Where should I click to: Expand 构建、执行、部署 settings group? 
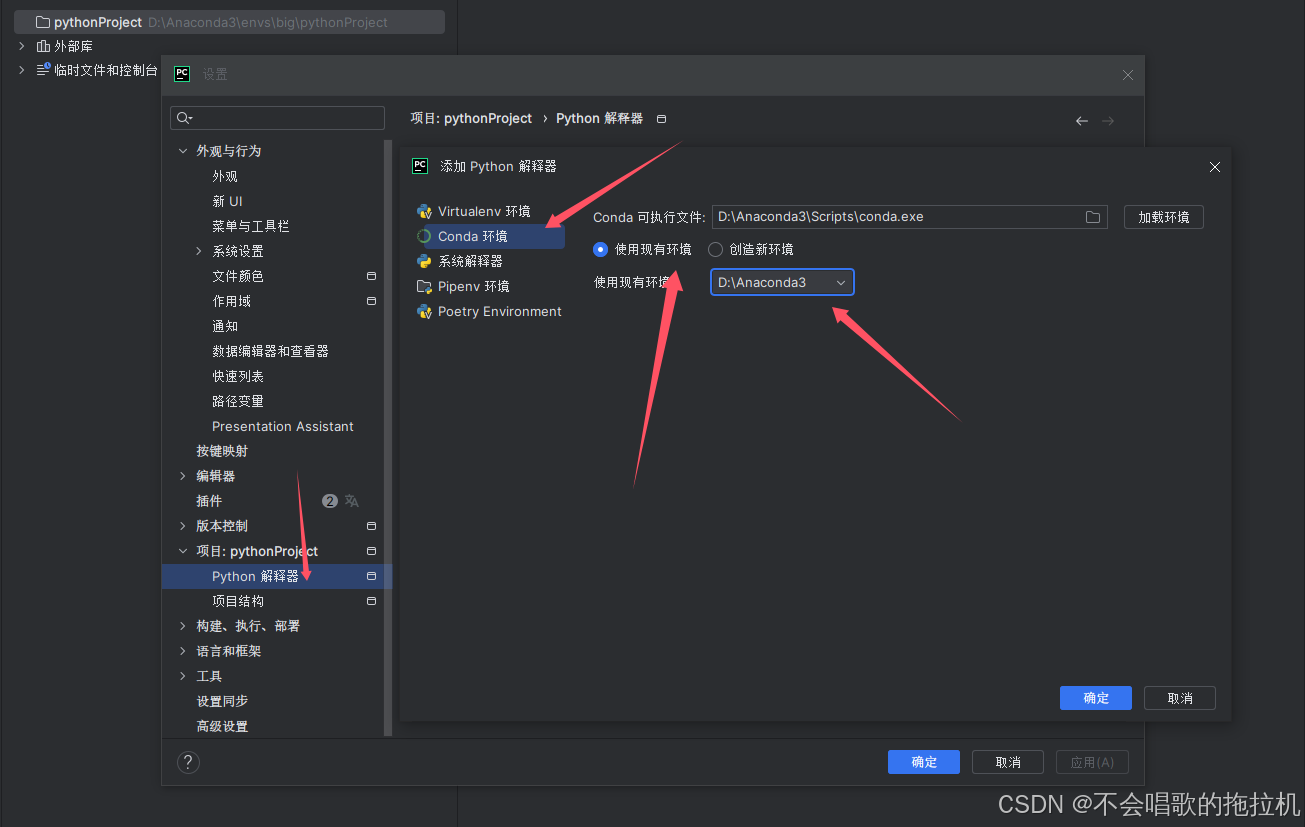(182, 626)
